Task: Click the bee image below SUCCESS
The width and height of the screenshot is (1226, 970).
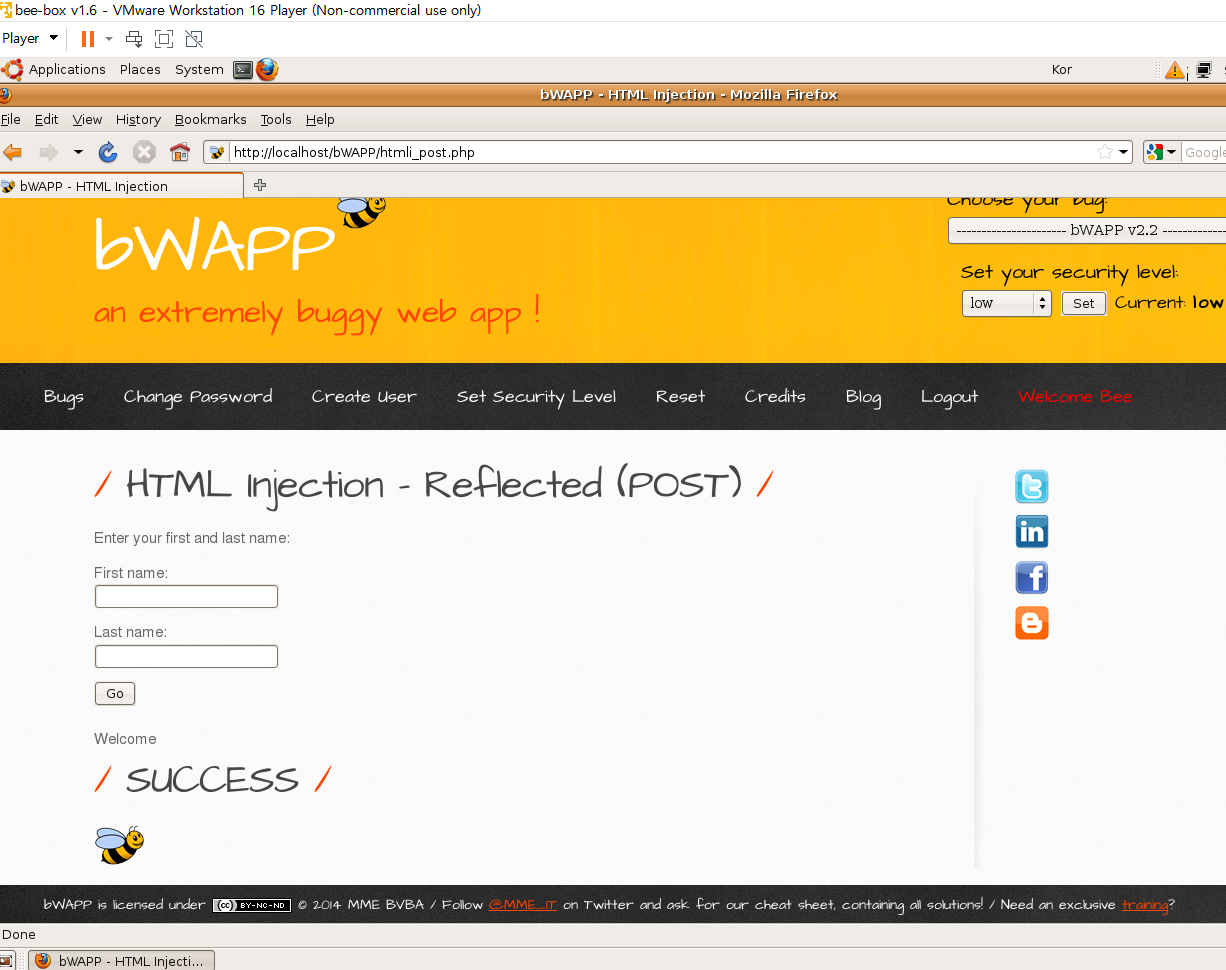Action: [x=120, y=845]
